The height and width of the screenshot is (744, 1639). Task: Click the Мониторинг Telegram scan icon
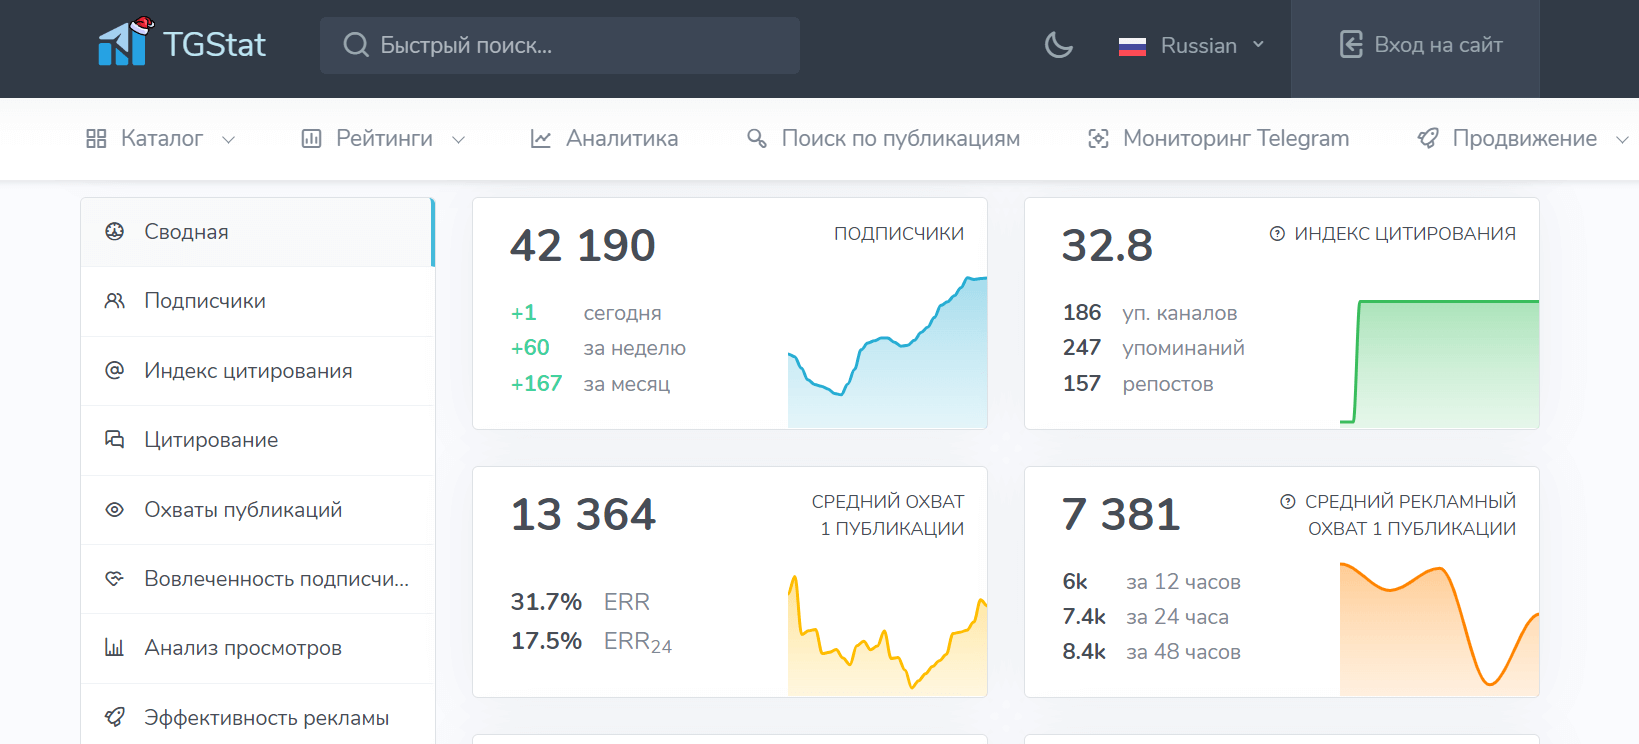[x=1098, y=139]
